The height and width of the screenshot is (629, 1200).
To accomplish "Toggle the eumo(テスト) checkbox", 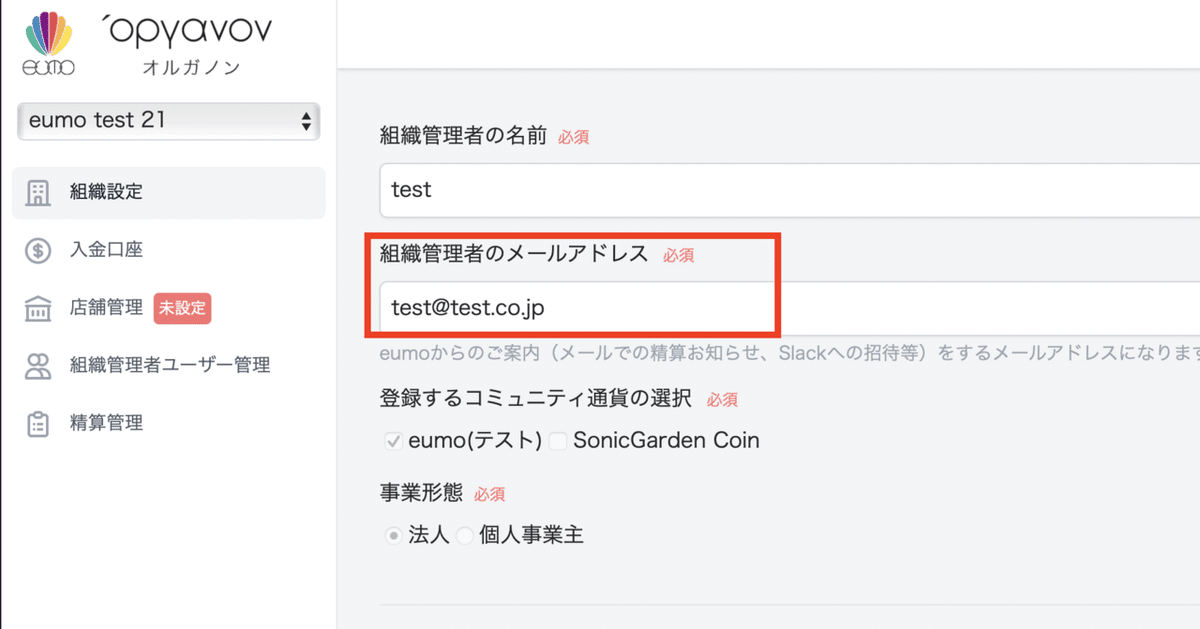I will pyautogui.click(x=393, y=441).
